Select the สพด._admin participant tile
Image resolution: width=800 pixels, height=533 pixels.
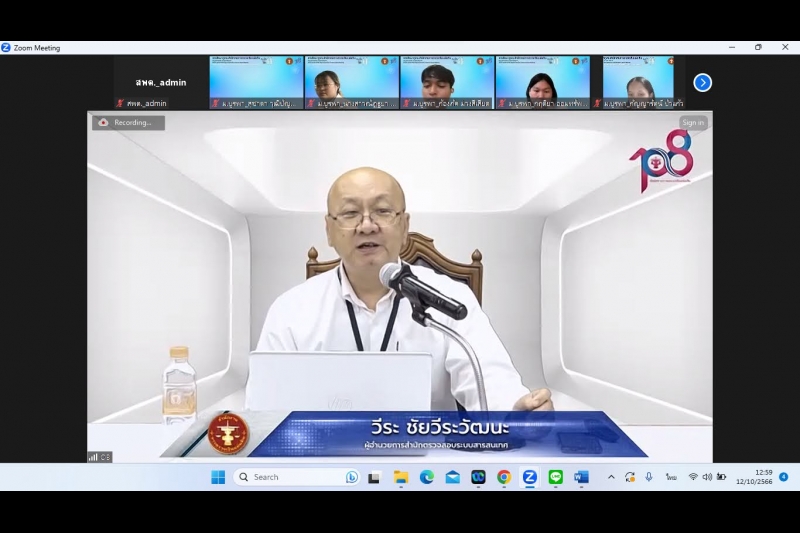coord(160,82)
